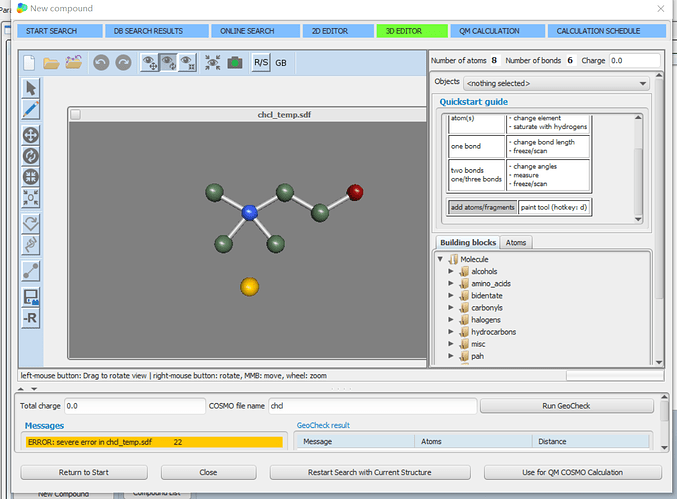Select the pencil paint tool
This screenshot has width=677, height=499.
(30, 109)
